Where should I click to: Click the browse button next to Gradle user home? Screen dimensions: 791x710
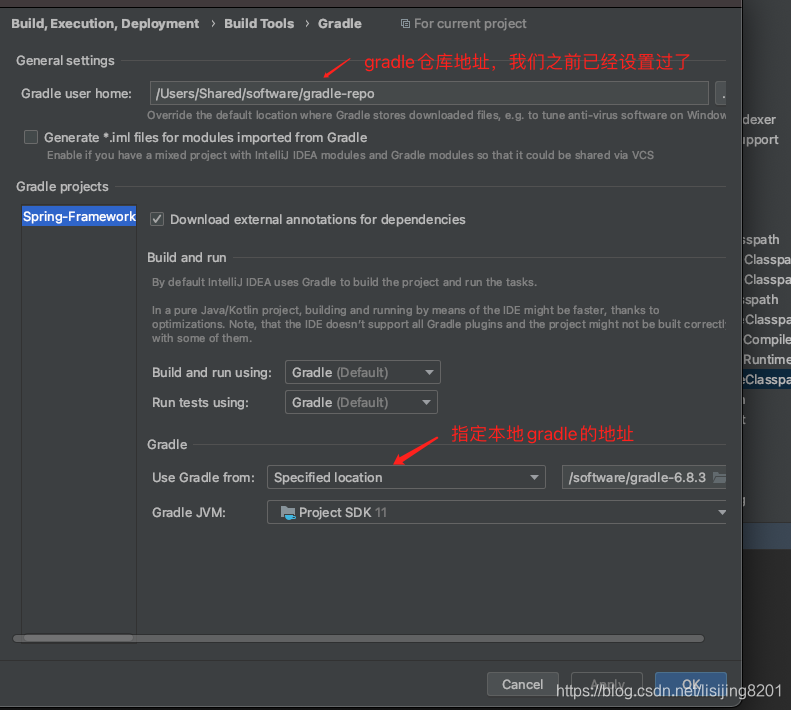(x=721, y=93)
